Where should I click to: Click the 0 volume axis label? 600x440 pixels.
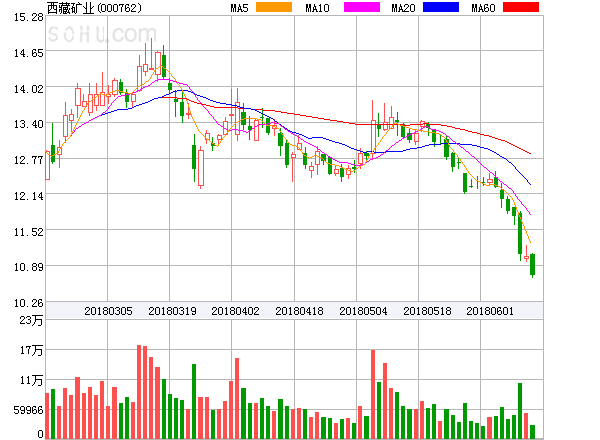41,434
